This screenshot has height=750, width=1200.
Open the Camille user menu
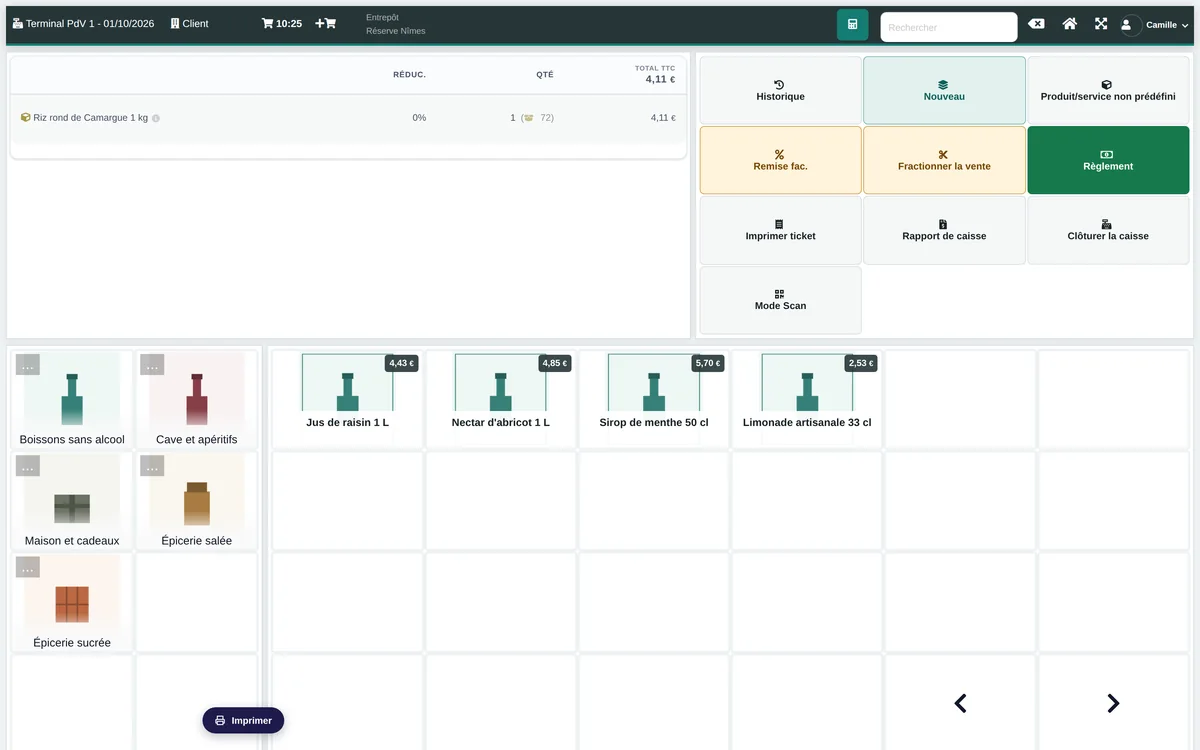(x=1155, y=25)
